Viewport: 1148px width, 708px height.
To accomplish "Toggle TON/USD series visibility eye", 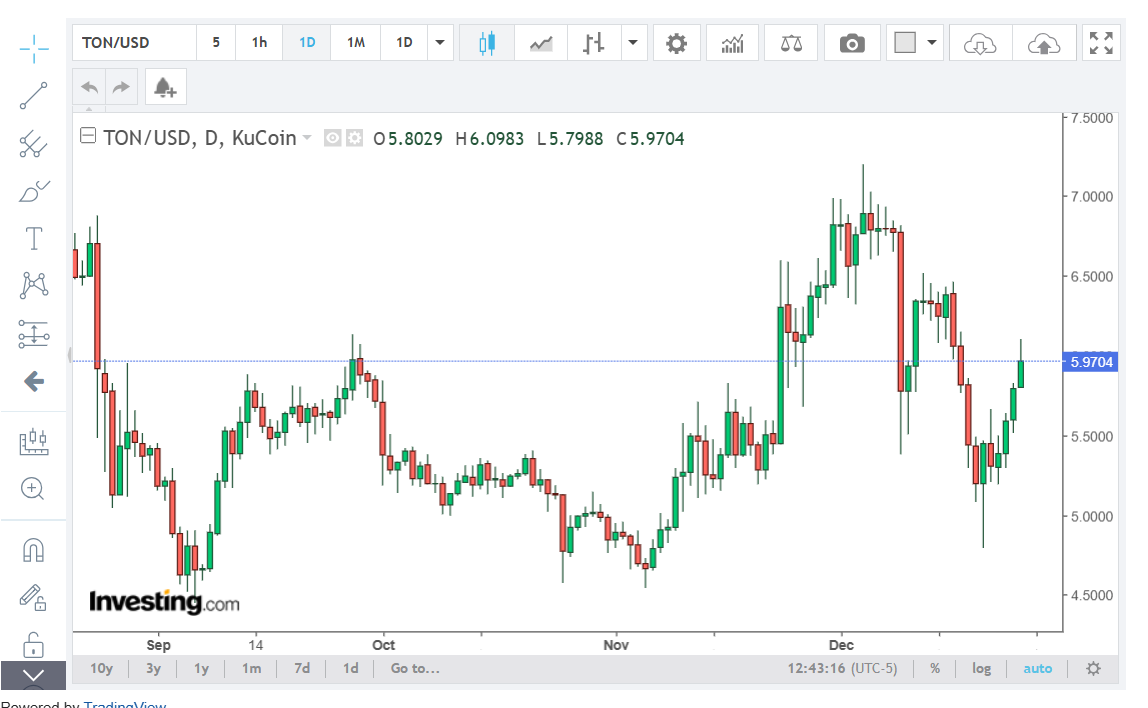I will pos(332,138).
